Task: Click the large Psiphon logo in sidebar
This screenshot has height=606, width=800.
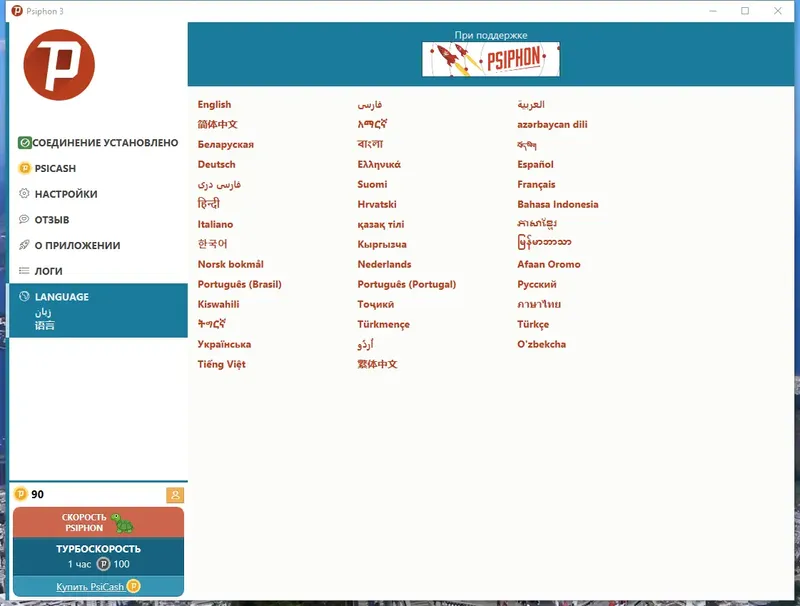Action: 59,65
